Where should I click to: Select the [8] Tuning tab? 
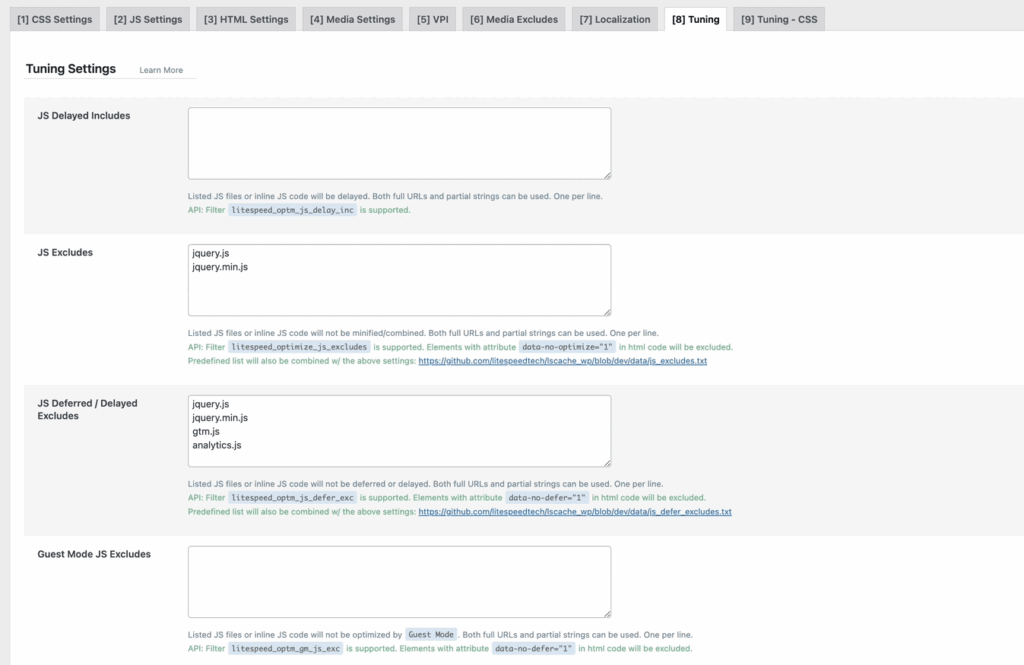[x=695, y=19]
